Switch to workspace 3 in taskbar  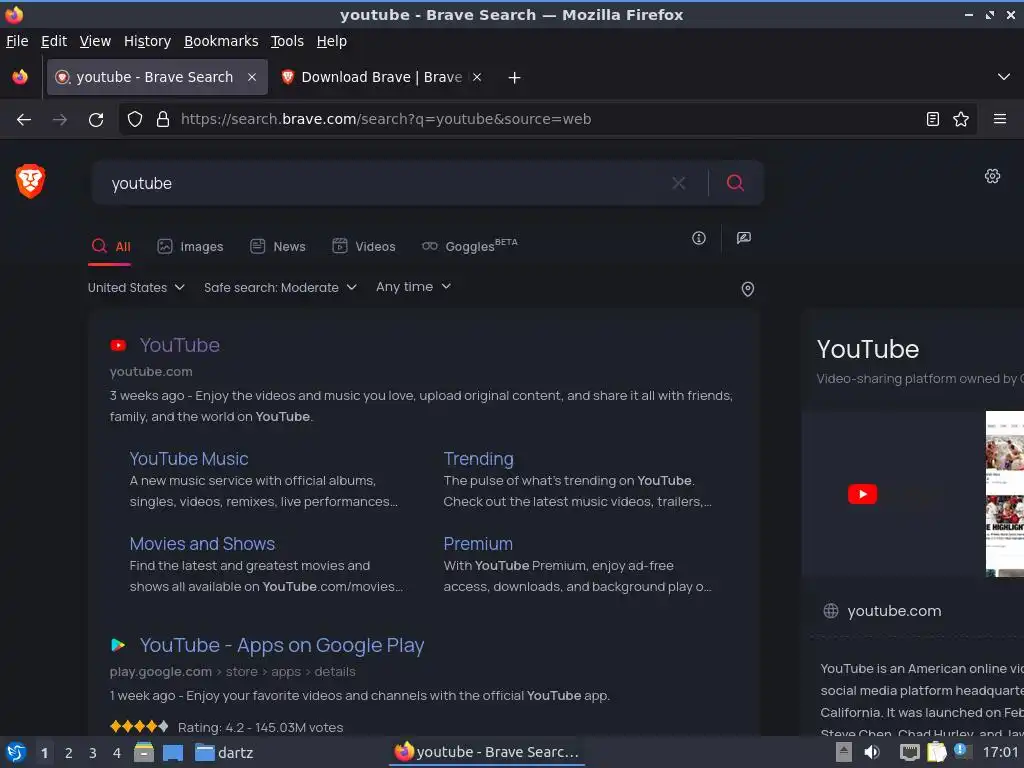(93, 753)
